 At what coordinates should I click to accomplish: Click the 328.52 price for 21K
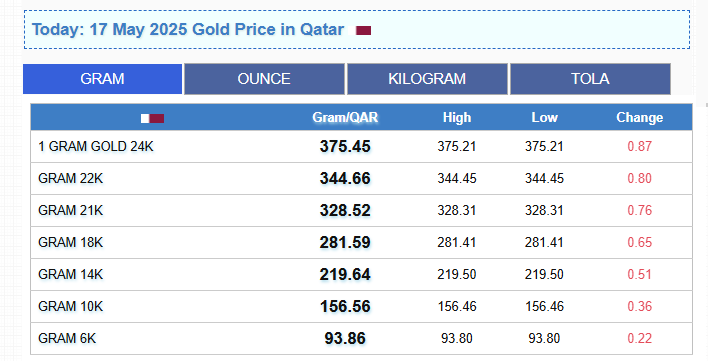tap(345, 211)
